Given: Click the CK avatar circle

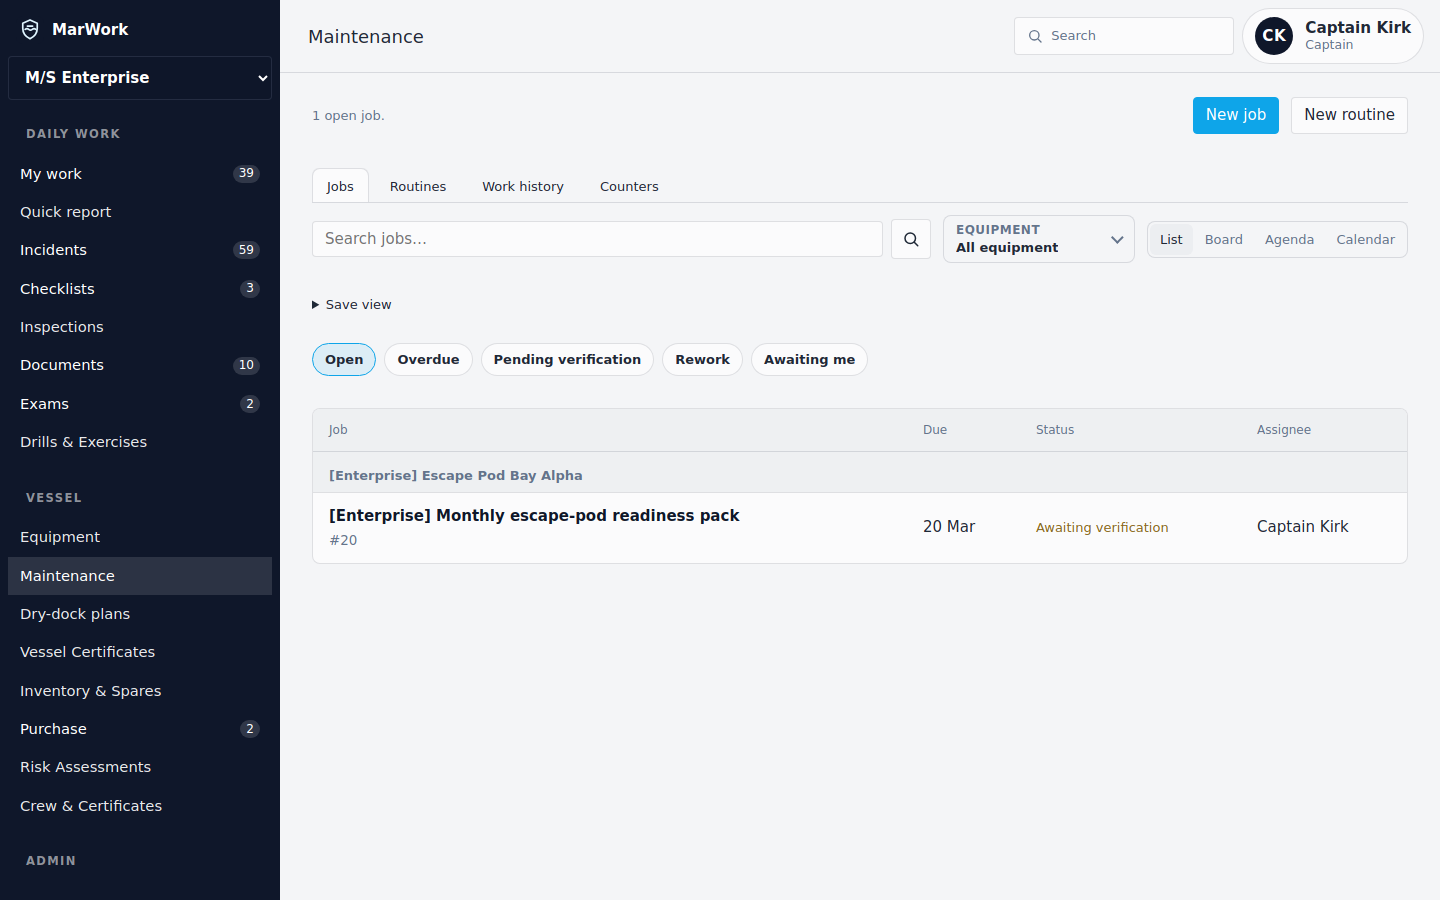Looking at the screenshot, I should (x=1274, y=36).
